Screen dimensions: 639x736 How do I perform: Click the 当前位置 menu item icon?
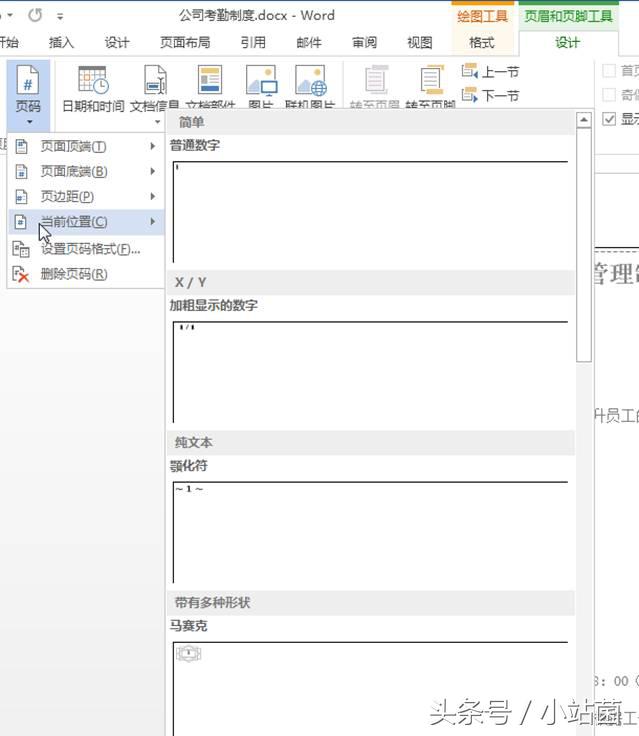pyautogui.click(x=21, y=222)
